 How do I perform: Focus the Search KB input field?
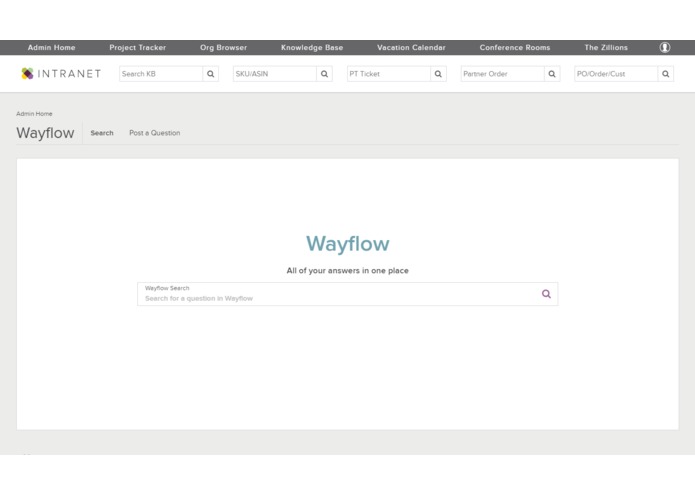(x=161, y=74)
